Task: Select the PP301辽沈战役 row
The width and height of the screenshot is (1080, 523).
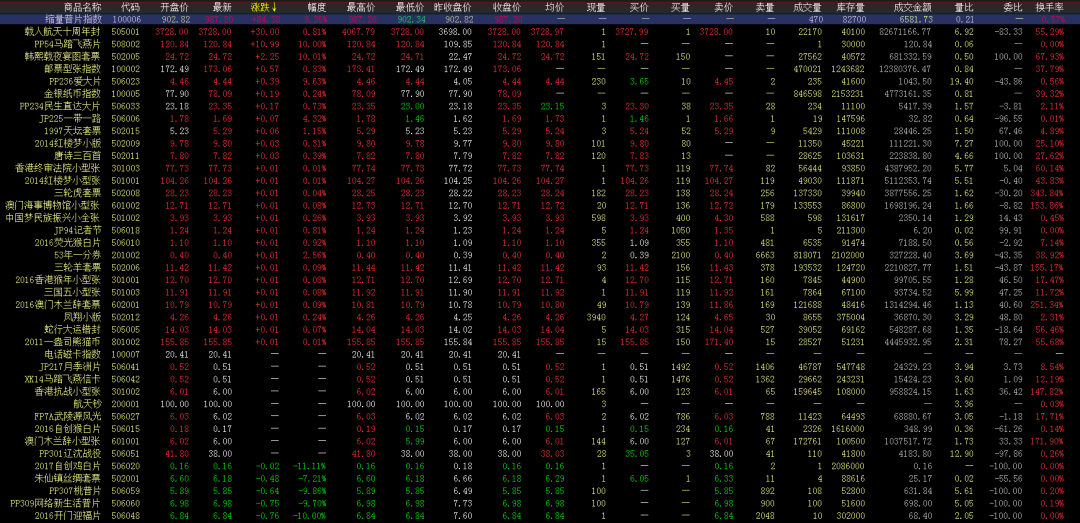Action: point(540,453)
